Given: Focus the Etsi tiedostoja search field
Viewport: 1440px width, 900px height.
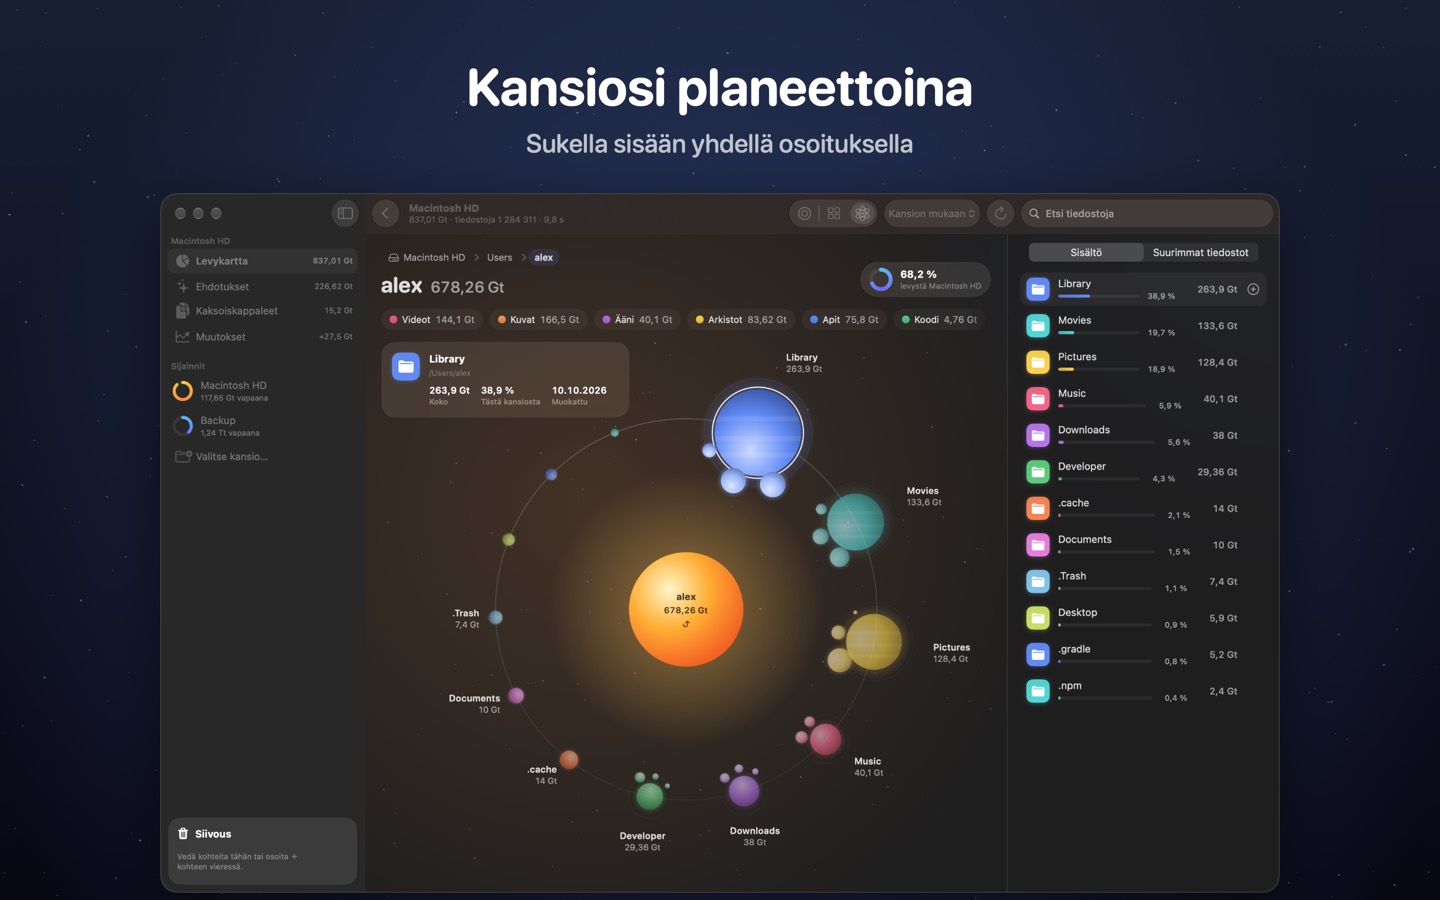Looking at the screenshot, I should (1147, 213).
